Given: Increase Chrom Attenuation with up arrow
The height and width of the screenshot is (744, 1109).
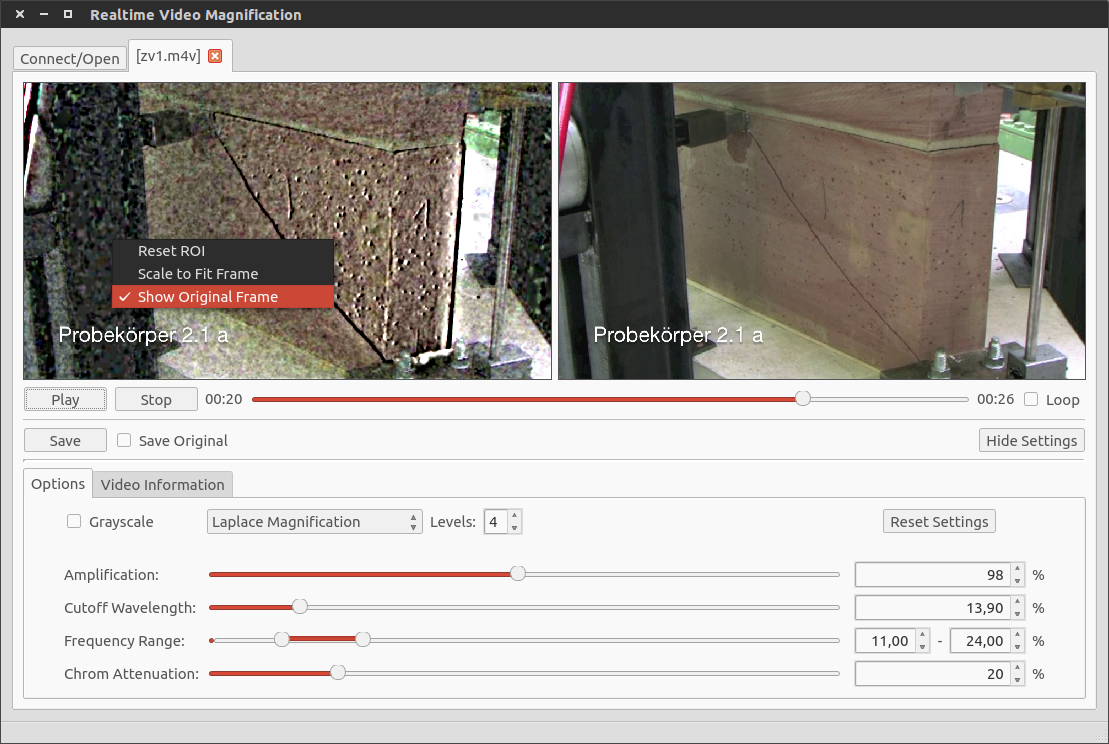Looking at the screenshot, I should (x=1017, y=668).
